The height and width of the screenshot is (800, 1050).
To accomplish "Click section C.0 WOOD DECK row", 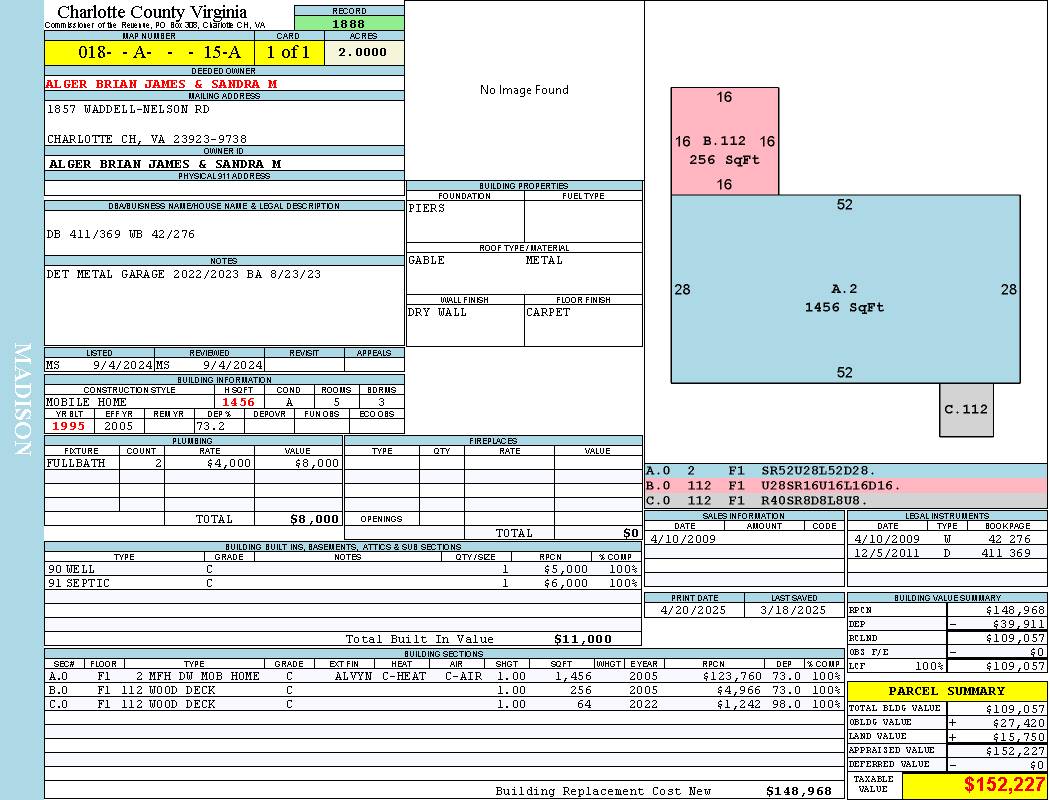I will pyautogui.click(x=445, y=705).
